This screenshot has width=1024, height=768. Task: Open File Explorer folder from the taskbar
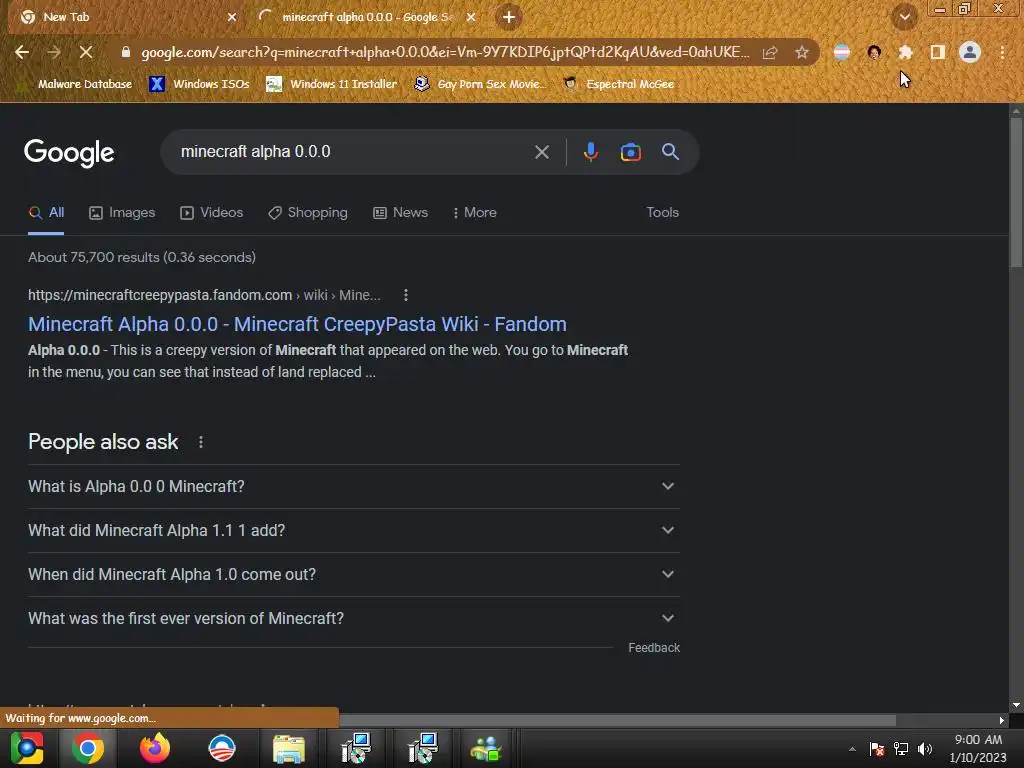pos(289,748)
